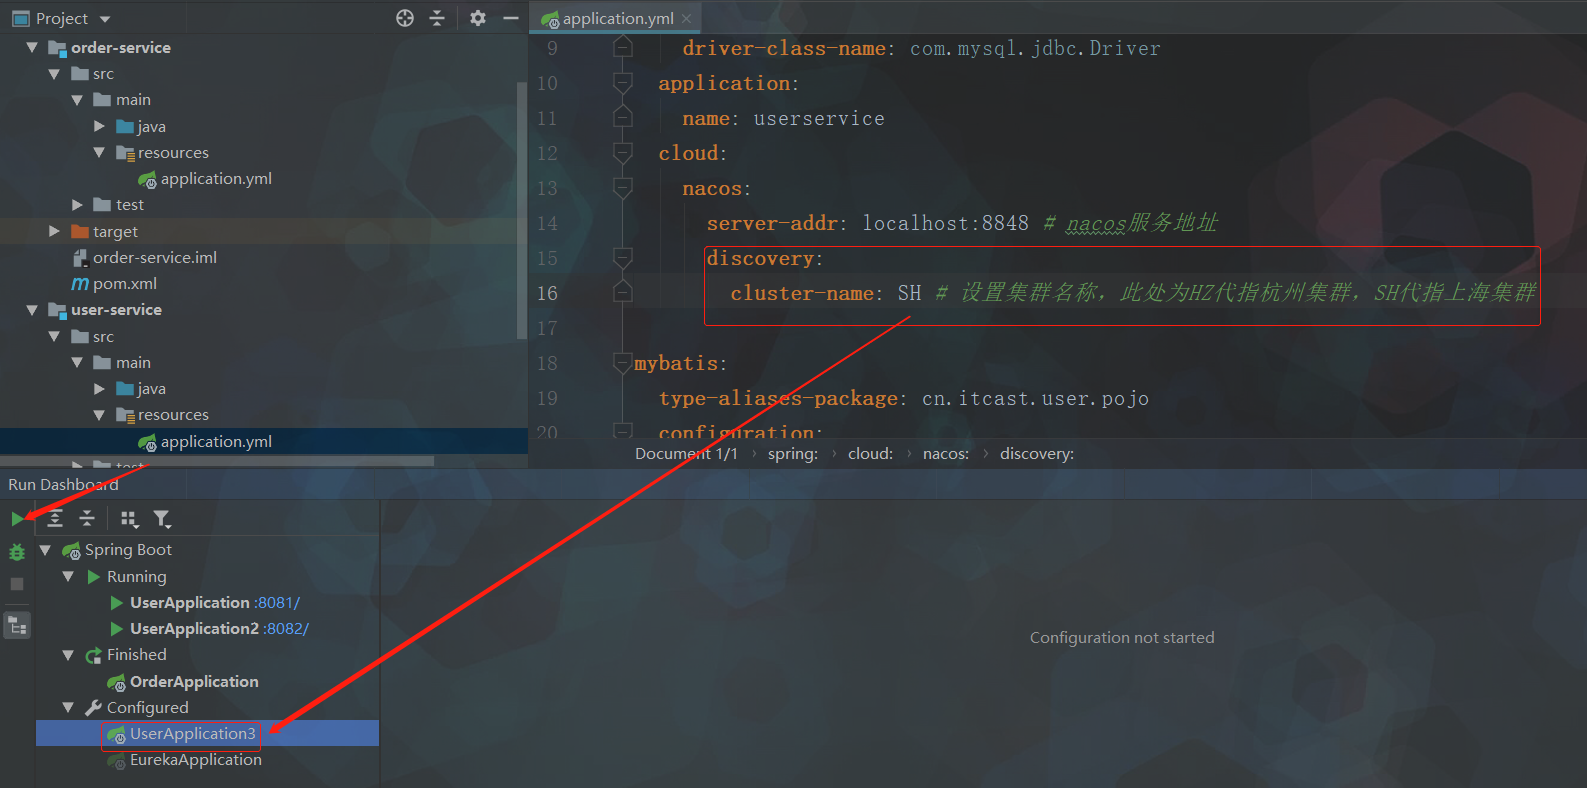The height and width of the screenshot is (788, 1587).
Task: Open the :8081/ link of UserApplication
Action: pos(277,602)
